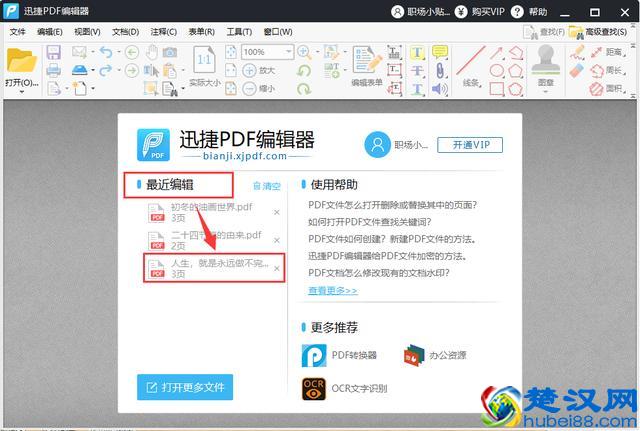The width and height of the screenshot is (640, 431).
Task: Expand the Redo history dropdown arrow
Action: click(x=119, y=70)
